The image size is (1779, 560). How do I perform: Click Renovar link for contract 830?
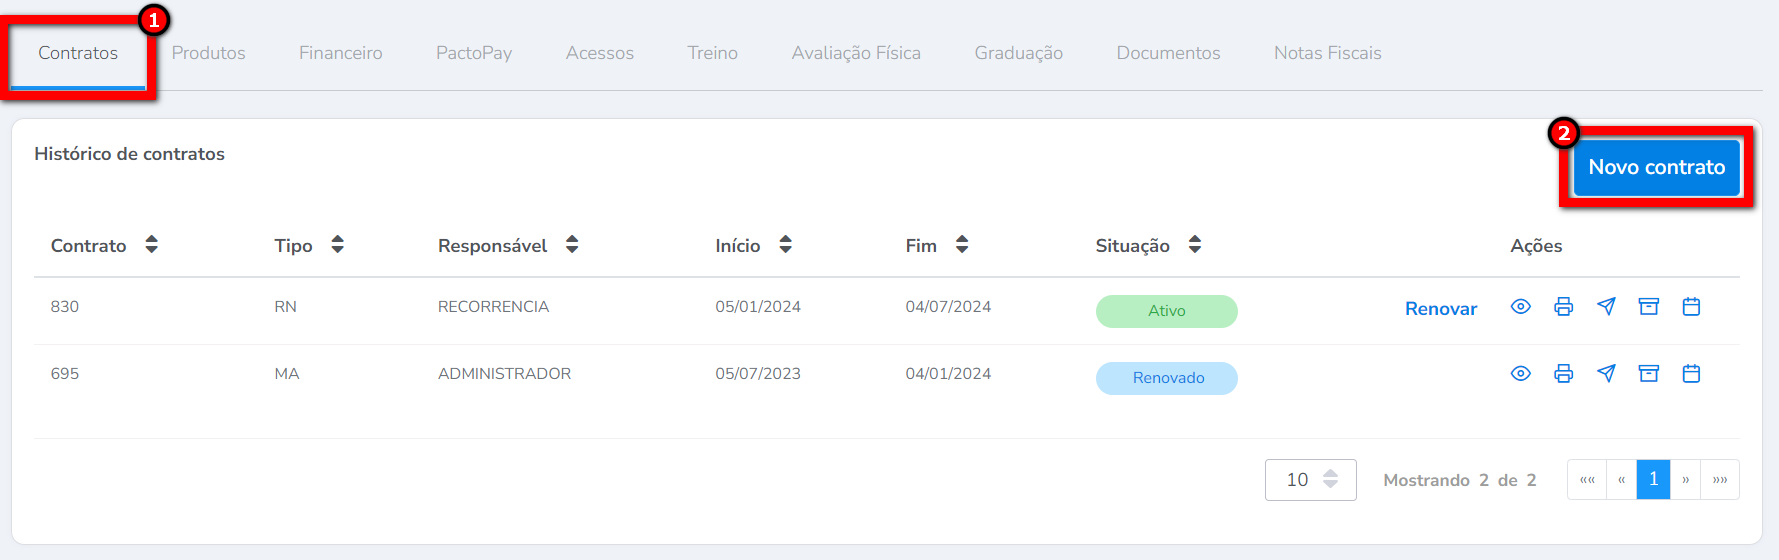click(x=1440, y=309)
